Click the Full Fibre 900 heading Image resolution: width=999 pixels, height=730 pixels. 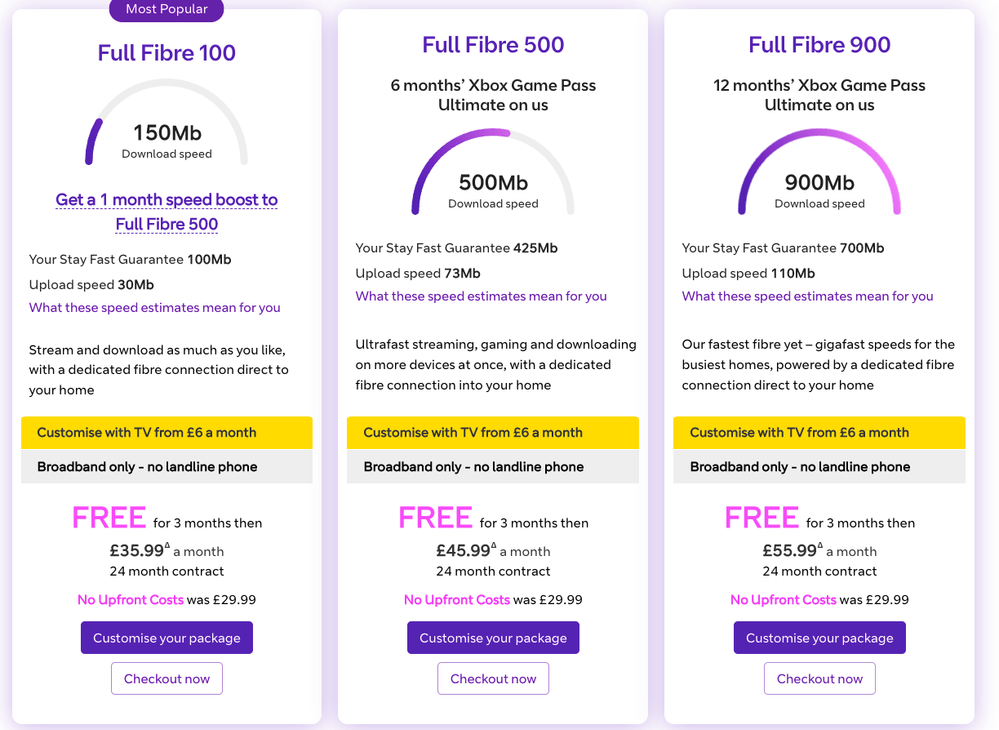[819, 45]
